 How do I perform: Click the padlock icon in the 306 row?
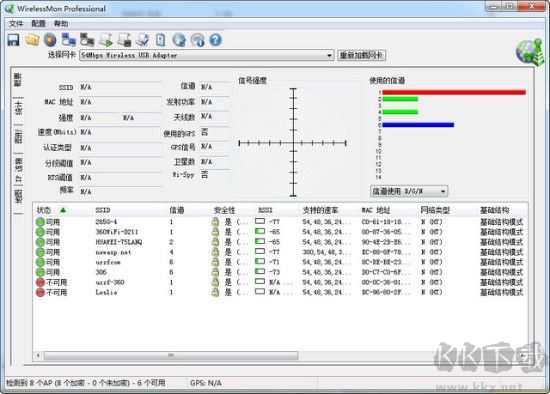(215, 272)
